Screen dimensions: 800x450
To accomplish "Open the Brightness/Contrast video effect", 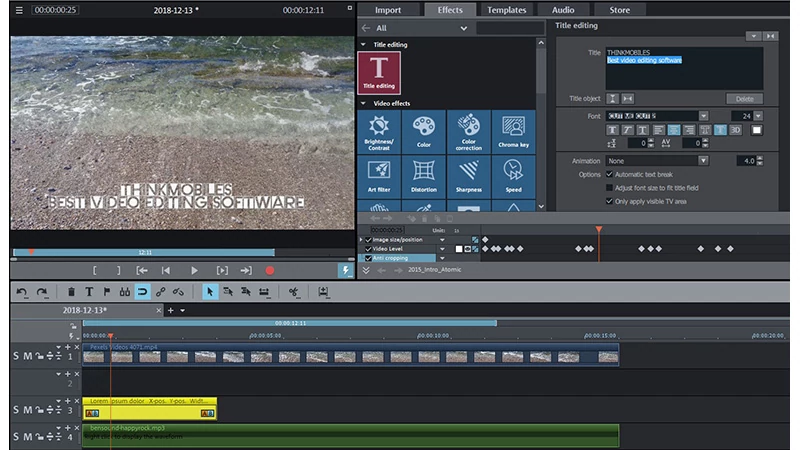I will (379, 132).
